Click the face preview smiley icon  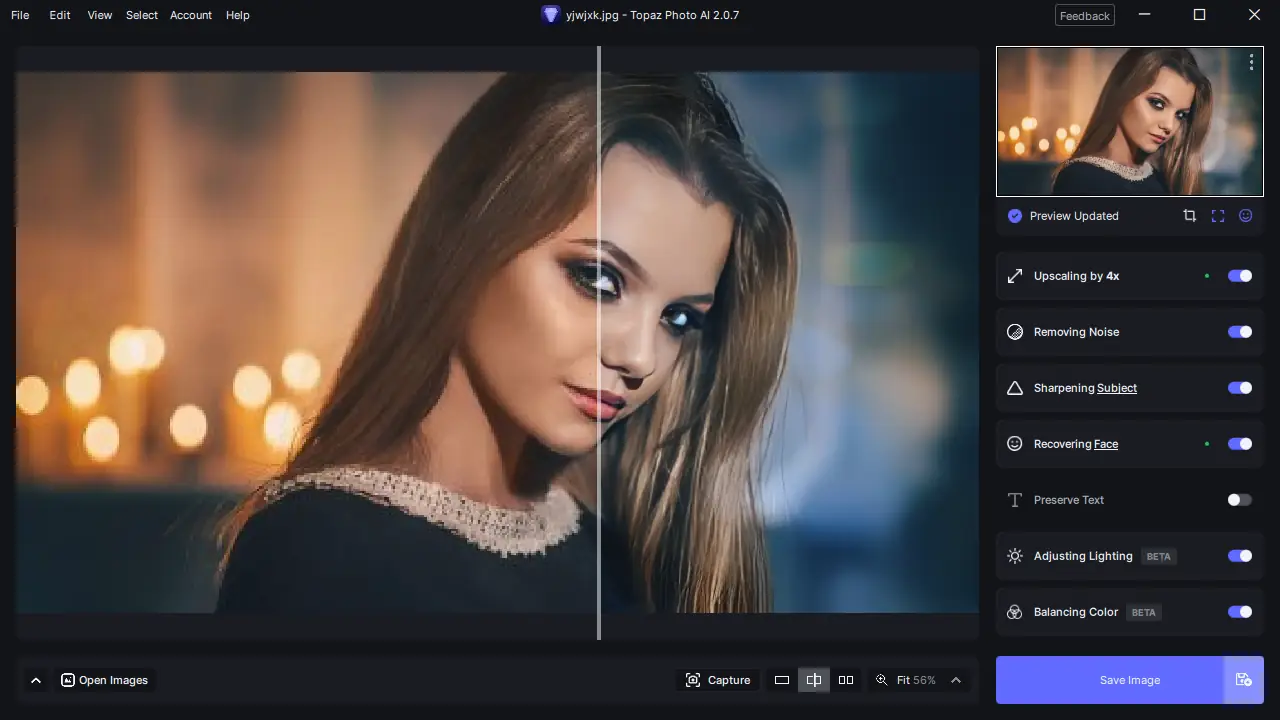click(1245, 215)
